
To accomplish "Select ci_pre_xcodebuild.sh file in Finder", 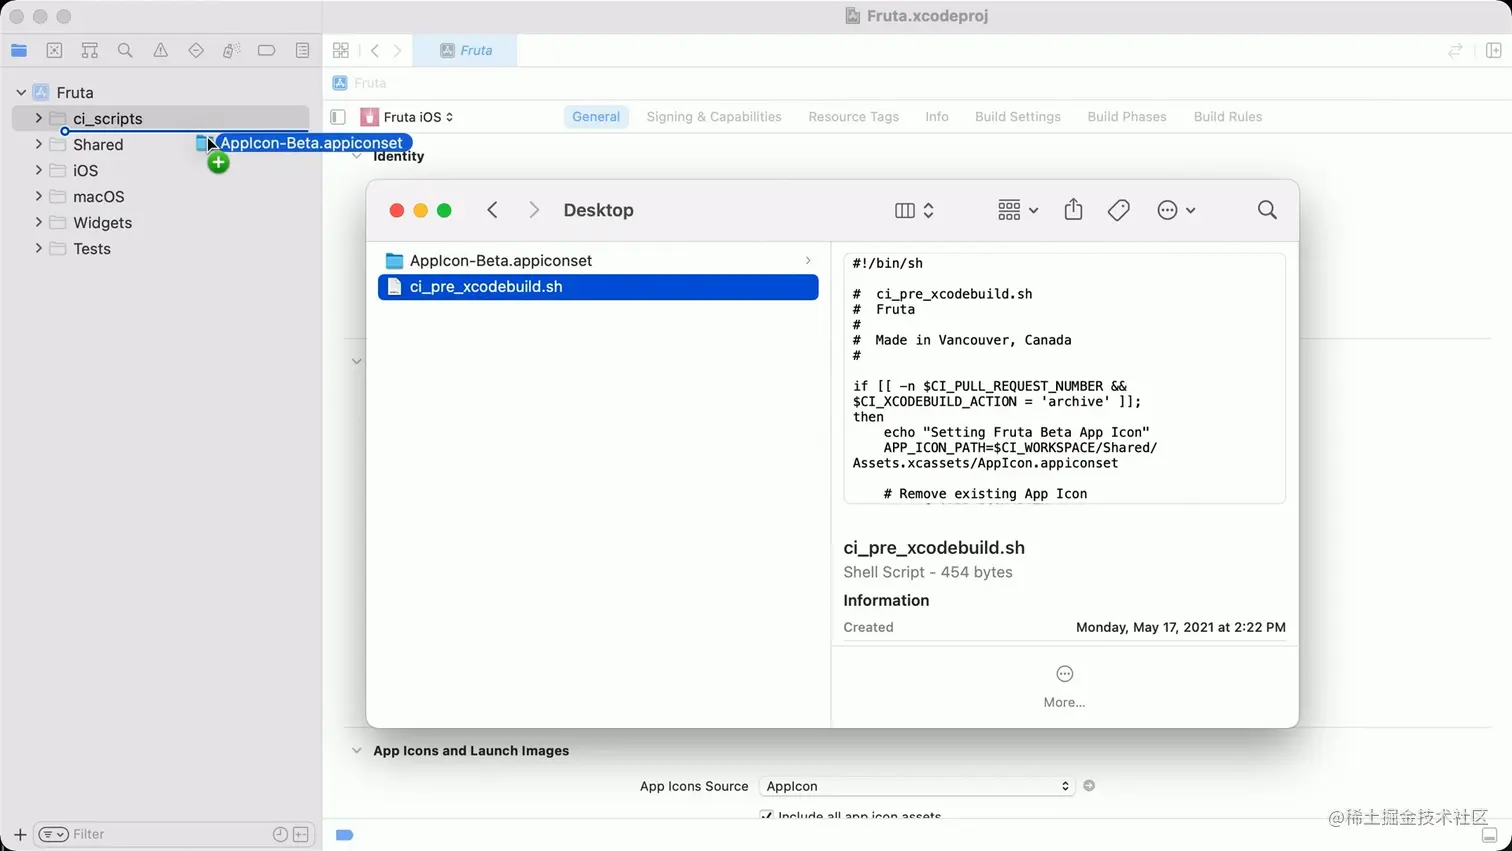I will 598,287.
